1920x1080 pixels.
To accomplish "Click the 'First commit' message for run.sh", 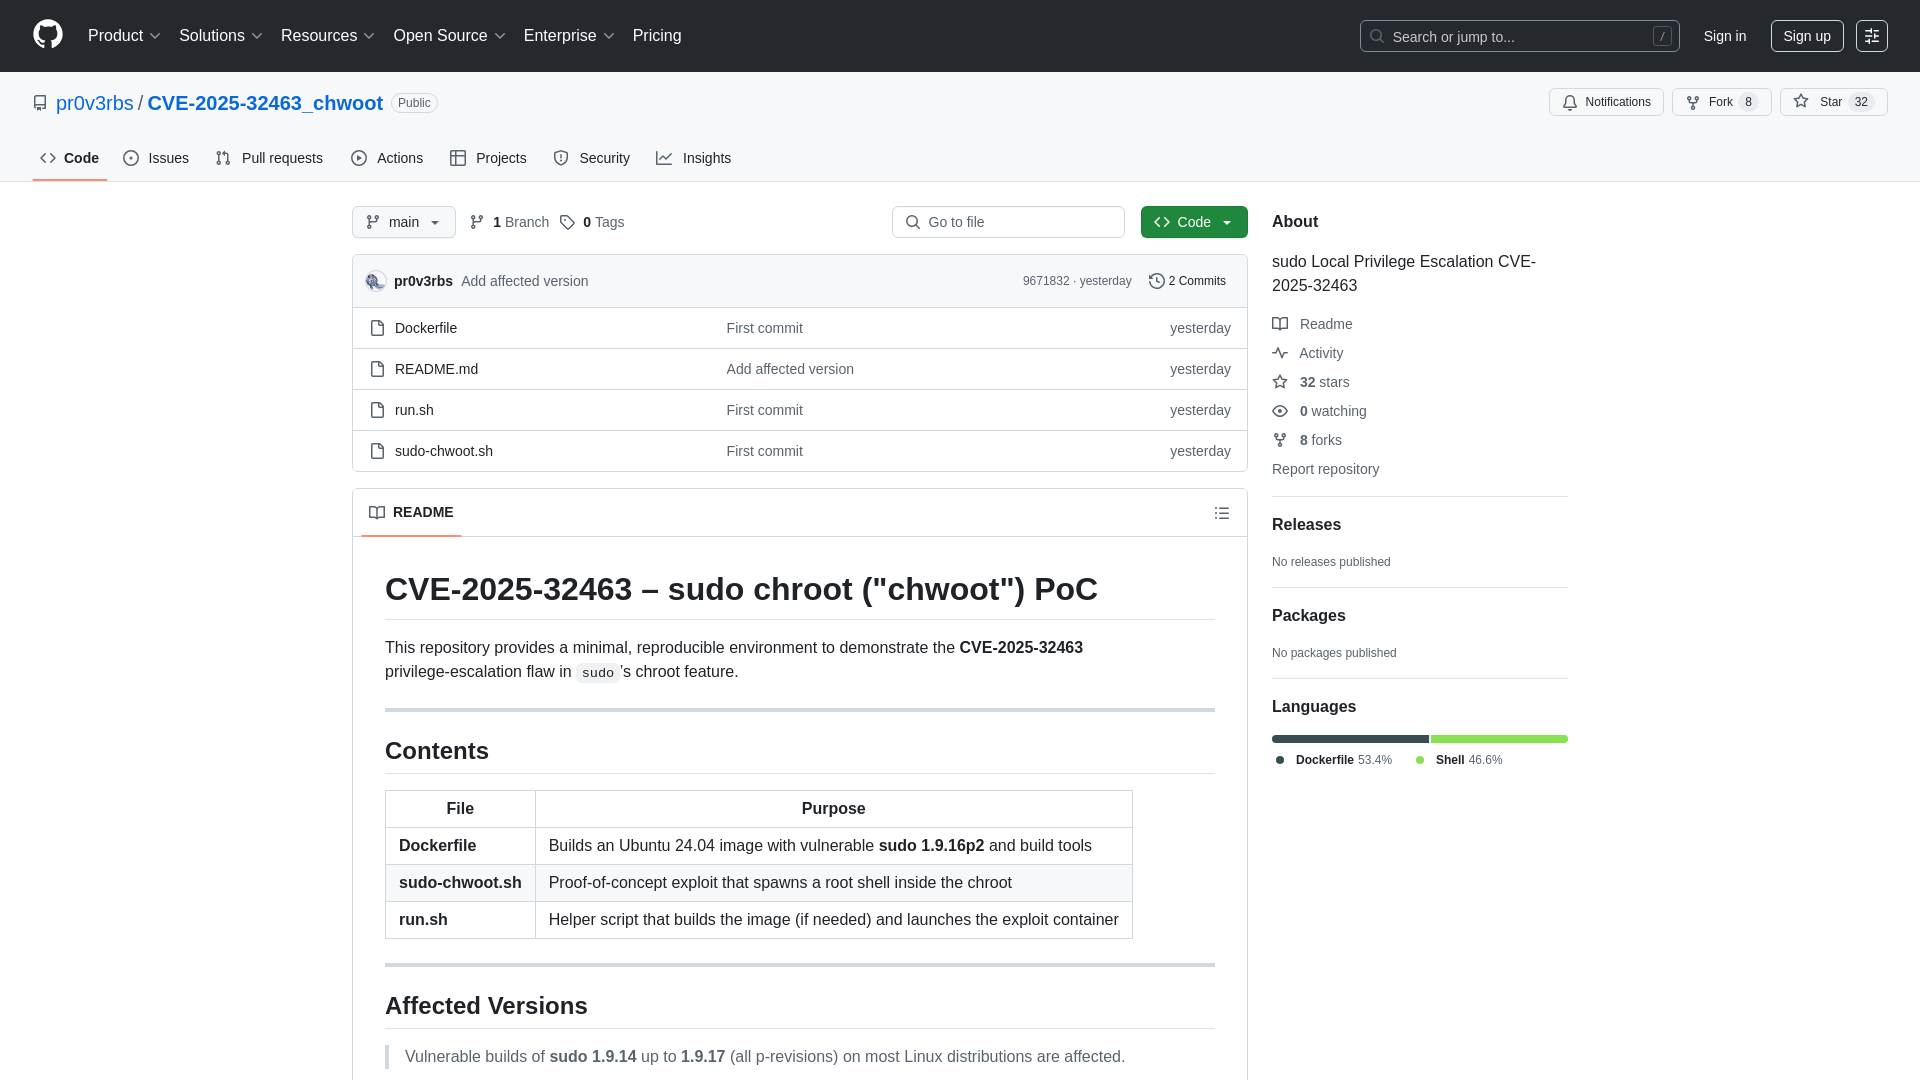I will (x=764, y=410).
